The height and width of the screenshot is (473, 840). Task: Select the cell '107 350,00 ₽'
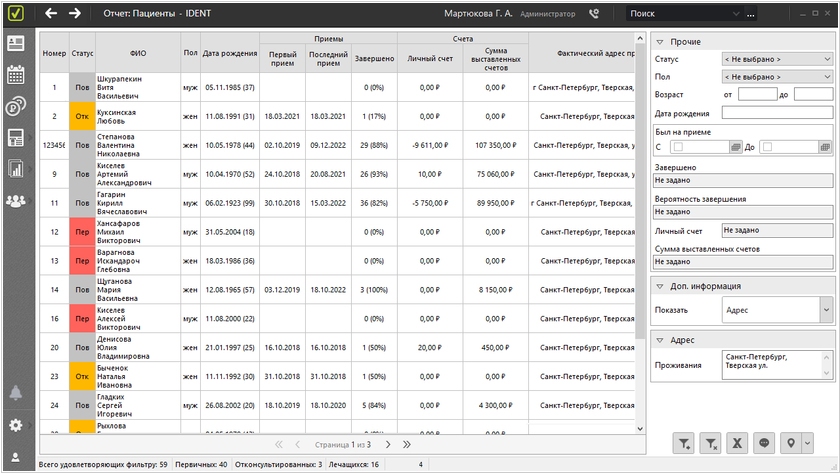pos(496,145)
